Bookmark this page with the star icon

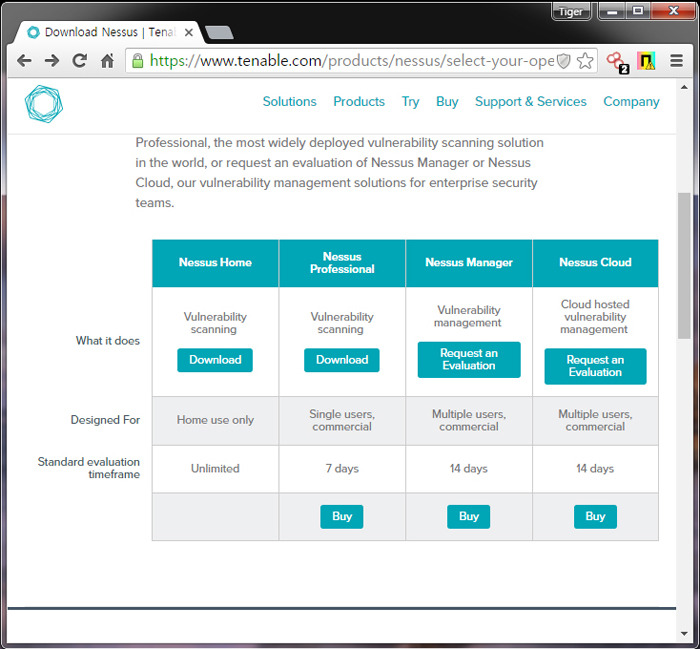coord(585,61)
